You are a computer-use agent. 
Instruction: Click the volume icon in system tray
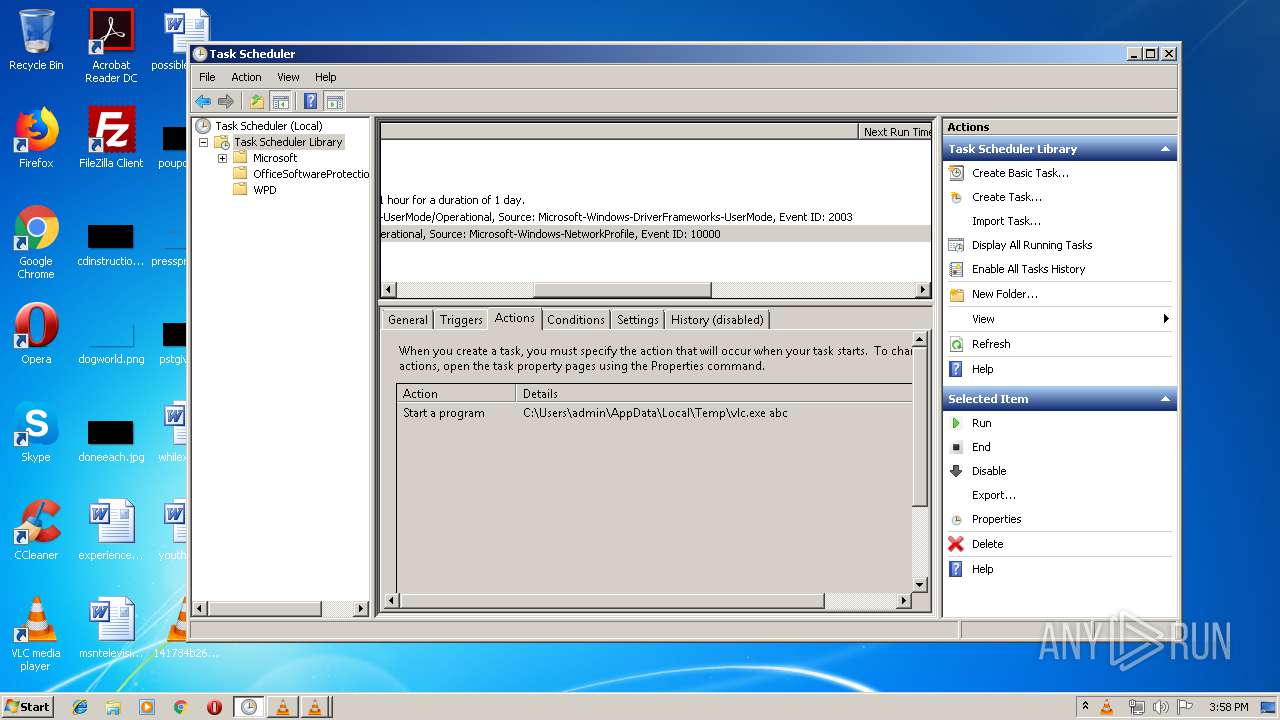coord(1161,707)
